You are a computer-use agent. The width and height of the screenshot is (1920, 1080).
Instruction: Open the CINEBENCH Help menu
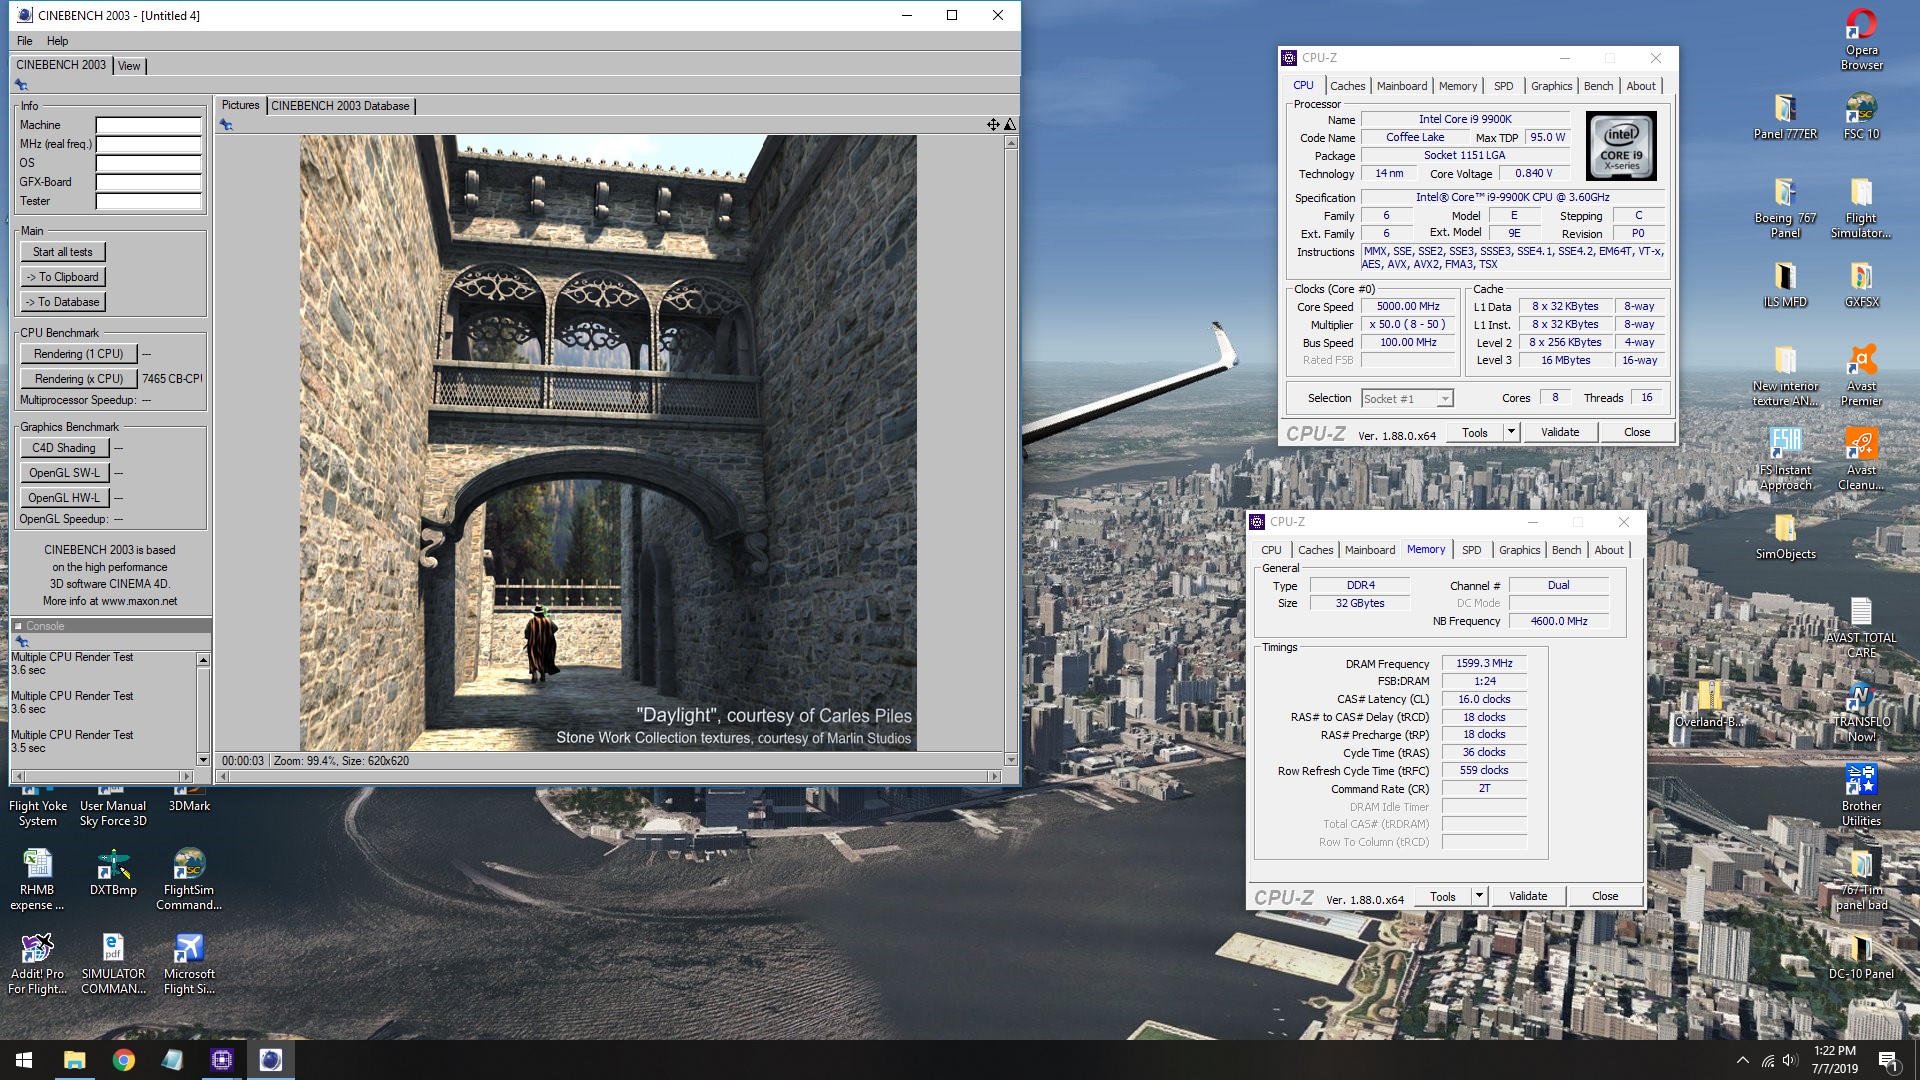coord(58,41)
